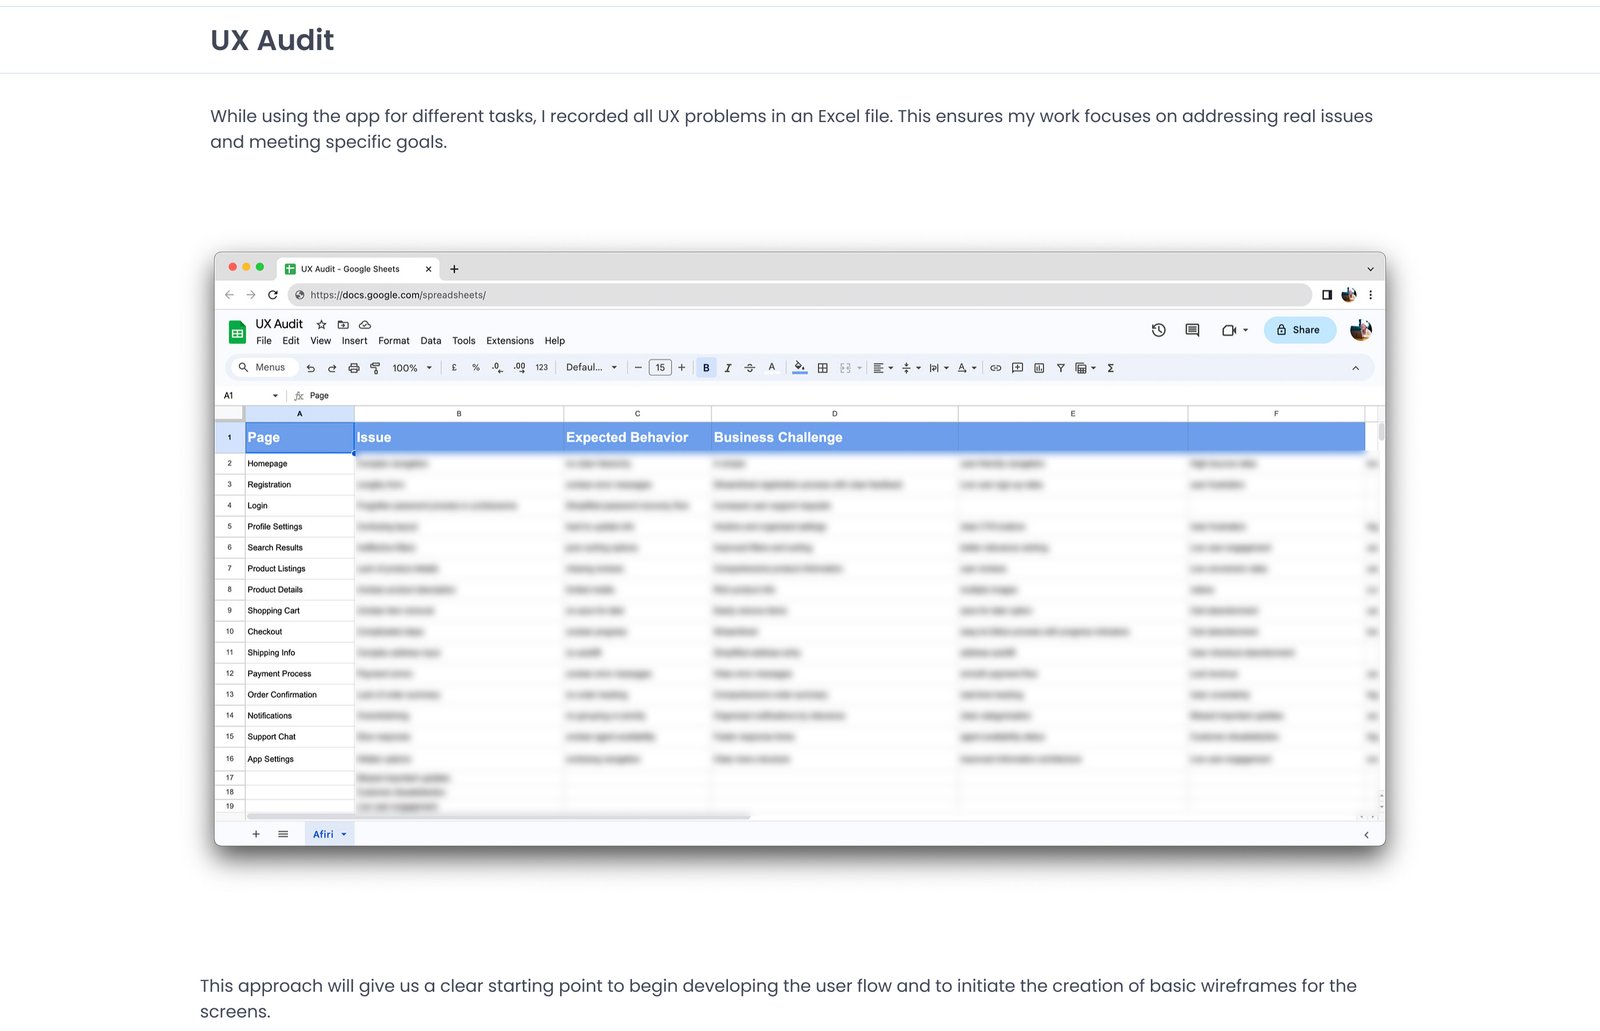Open the comments panel icon
1600x1031 pixels.
(1192, 330)
